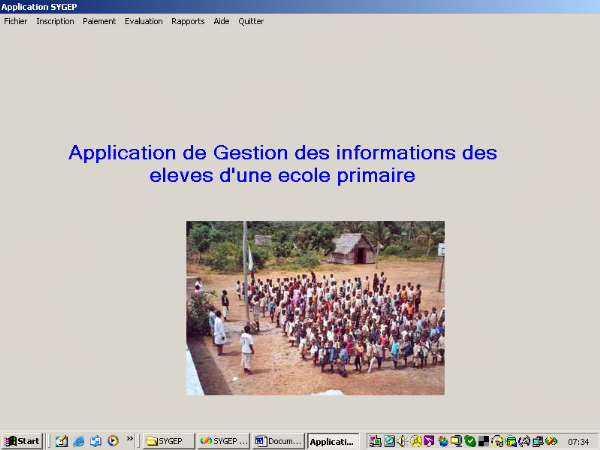
Task: Click the monitor display tray icon
Action: point(456,441)
